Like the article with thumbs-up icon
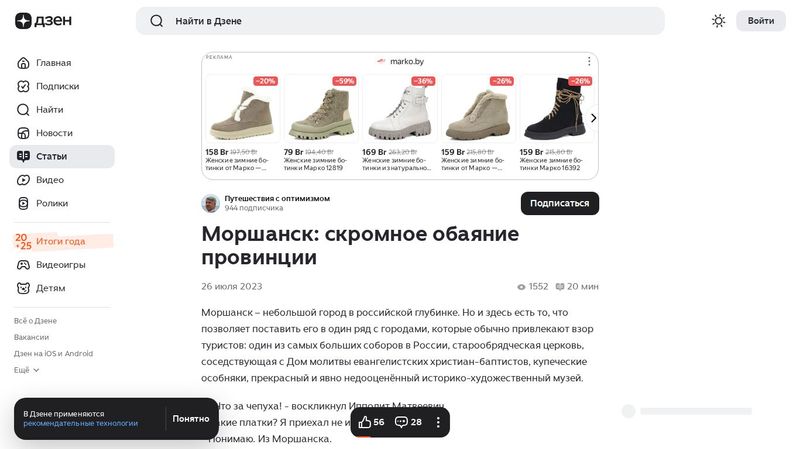This screenshot has width=800, height=449. point(365,422)
